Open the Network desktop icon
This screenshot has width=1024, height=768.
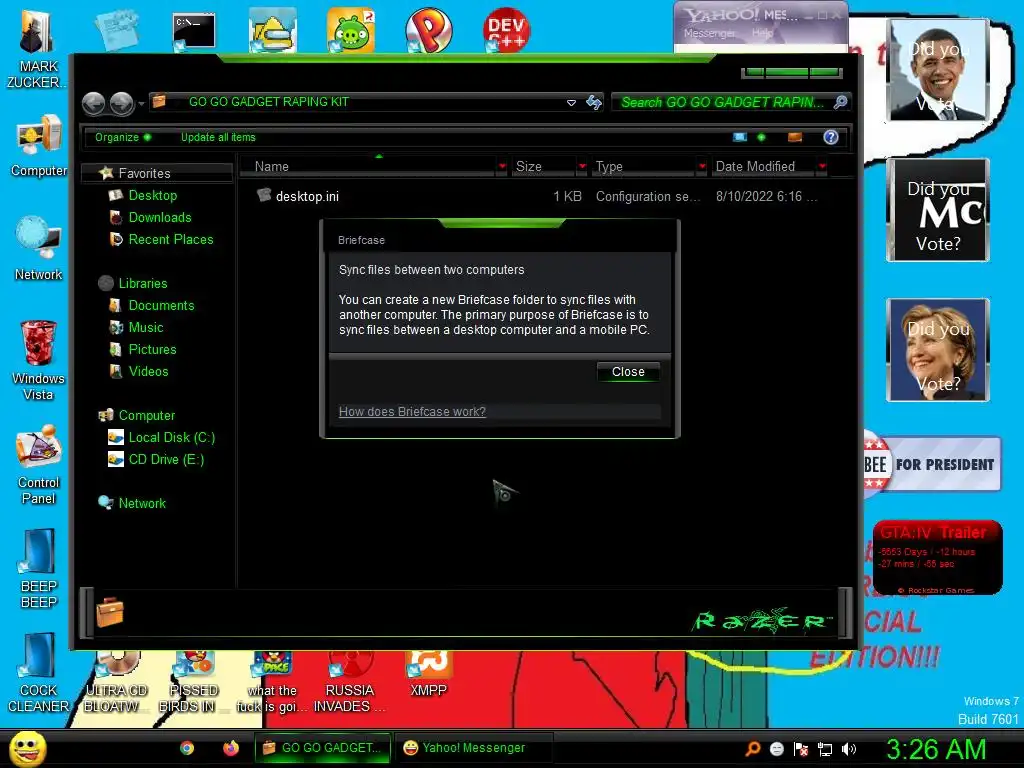(x=39, y=249)
